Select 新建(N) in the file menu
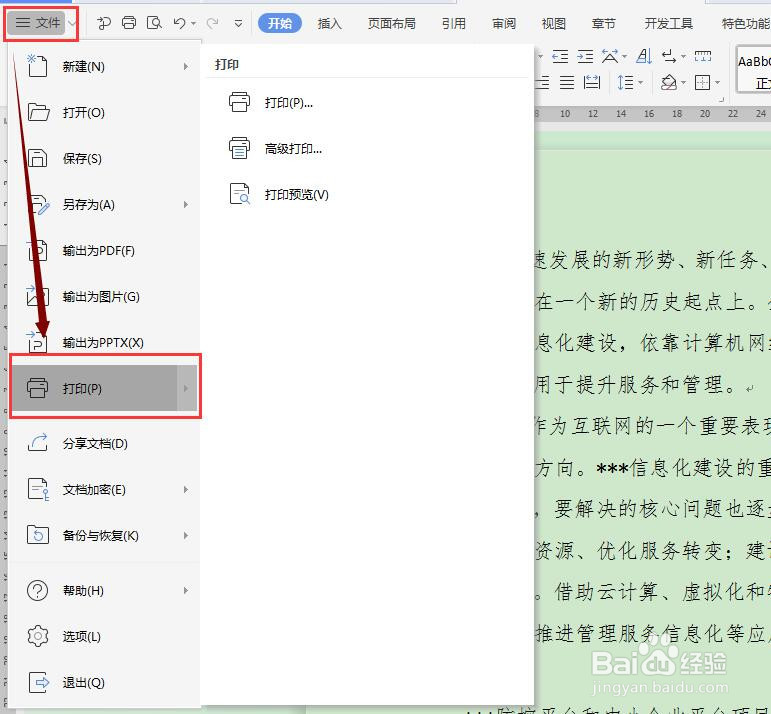Image resolution: width=771 pixels, height=714 pixels. click(x=104, y=66)
